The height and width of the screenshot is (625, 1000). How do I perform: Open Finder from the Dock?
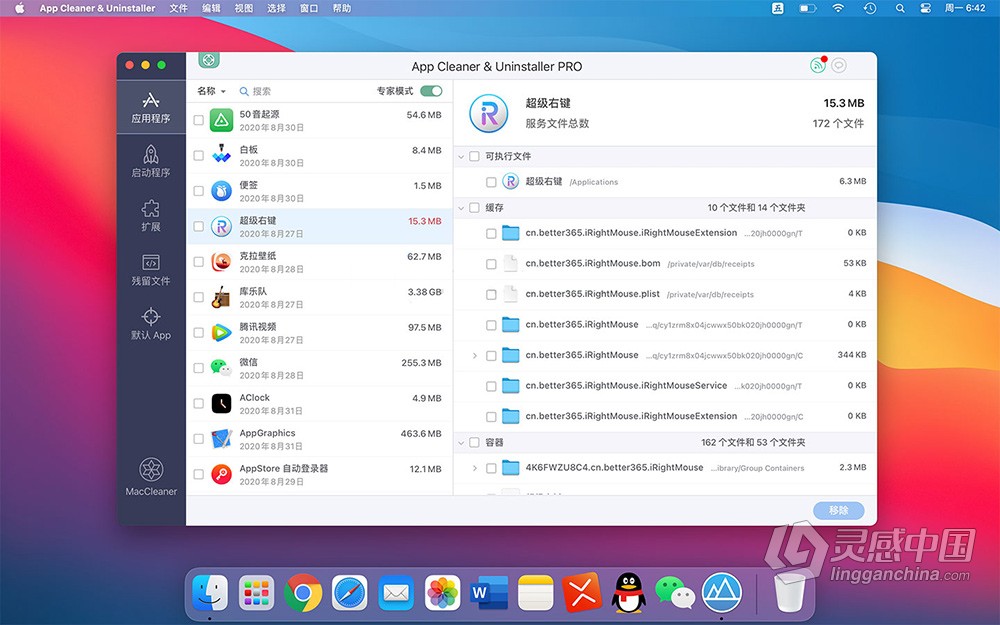pyautogui.click(x=210, y=593)
